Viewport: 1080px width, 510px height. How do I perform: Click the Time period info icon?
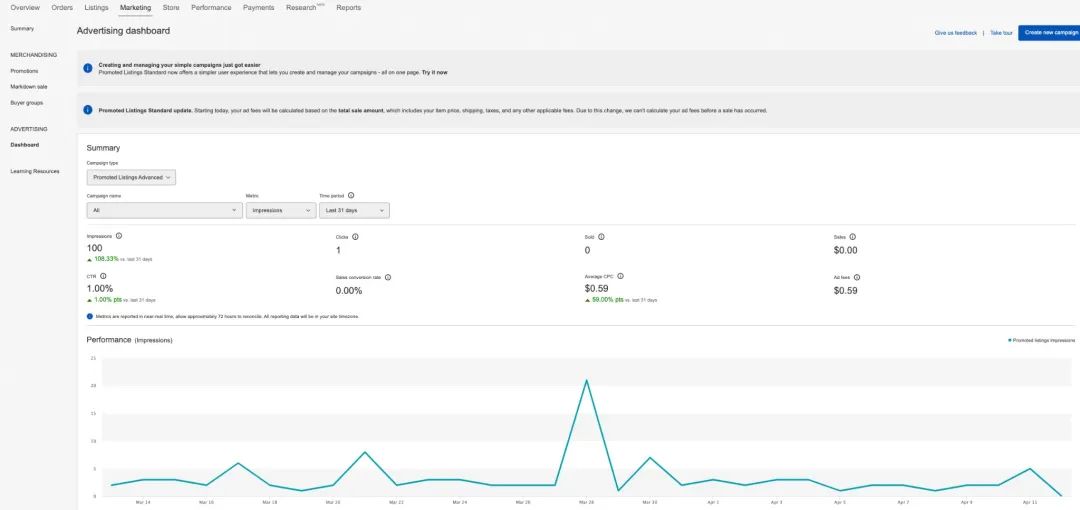click(351, 196)
